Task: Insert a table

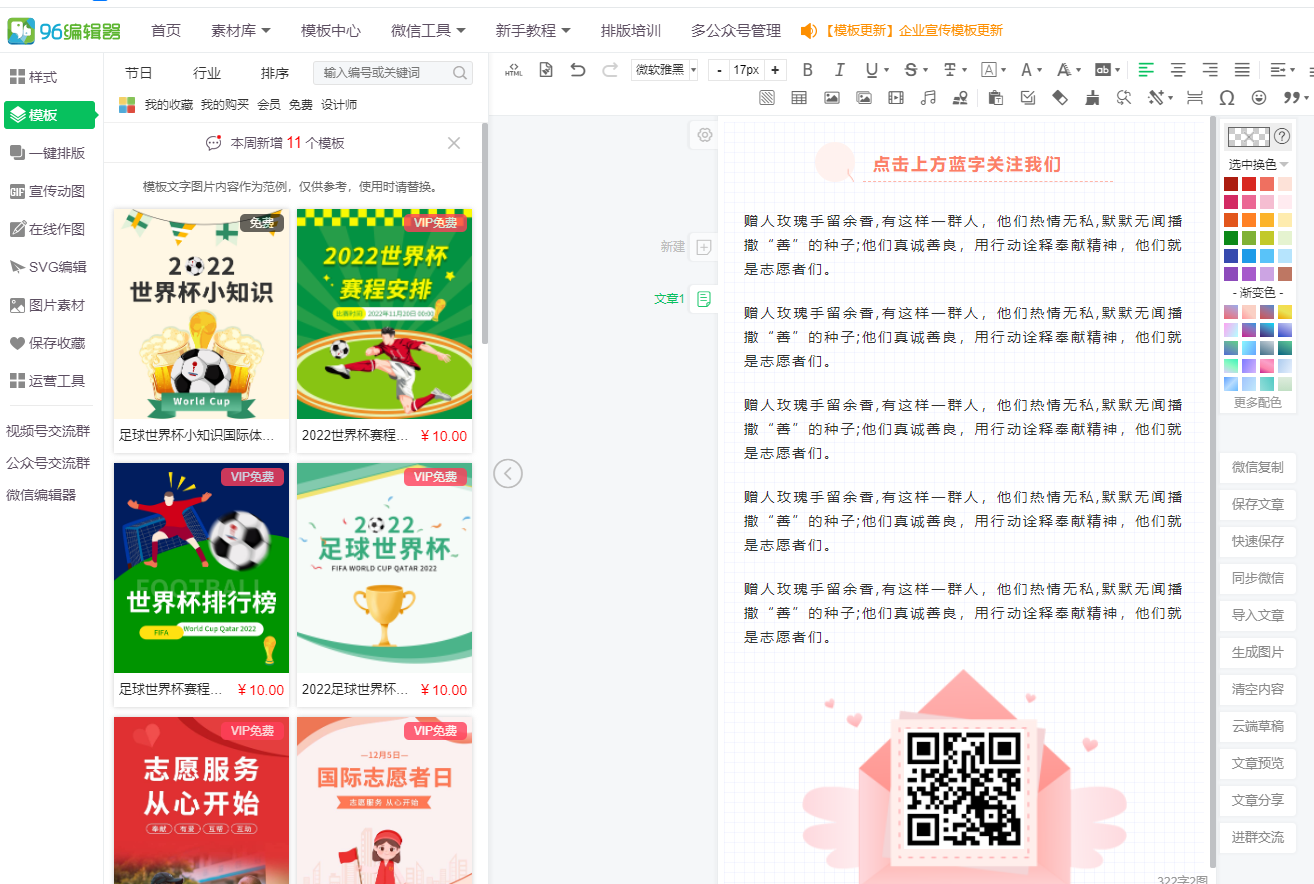Action: [799, 98]
